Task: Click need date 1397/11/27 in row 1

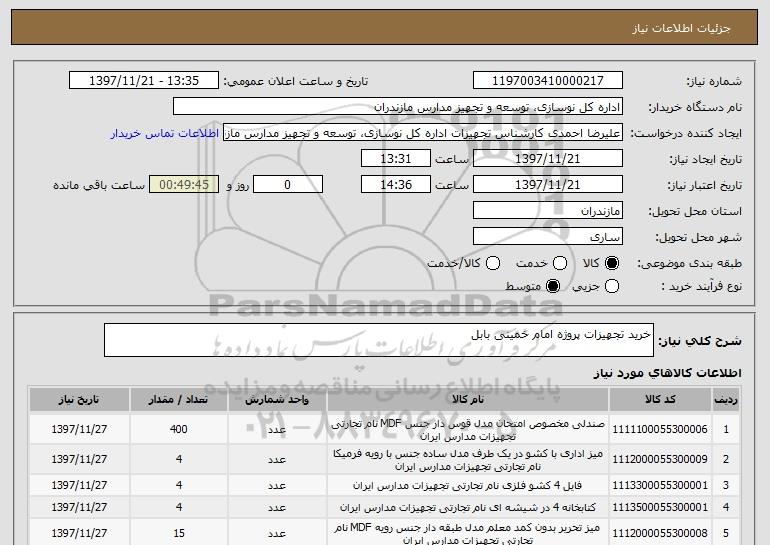Action: point(79,430)
